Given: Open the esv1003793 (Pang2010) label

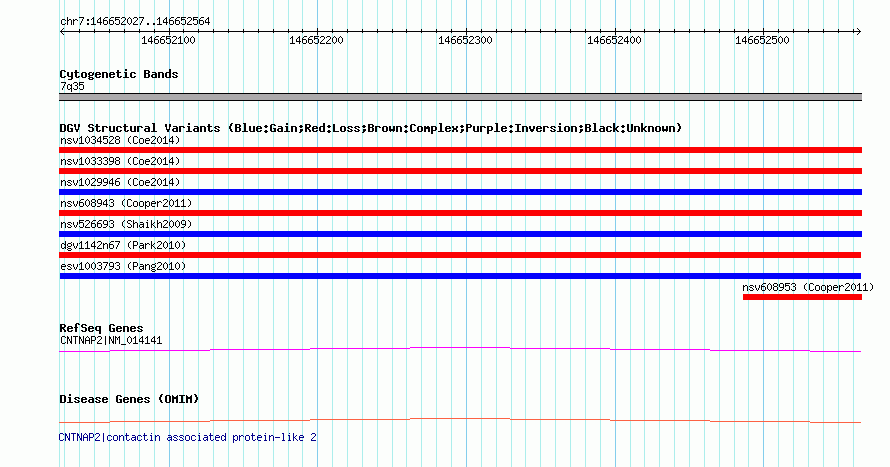Looking at the screenshot, I should click(x=123, y=266).
